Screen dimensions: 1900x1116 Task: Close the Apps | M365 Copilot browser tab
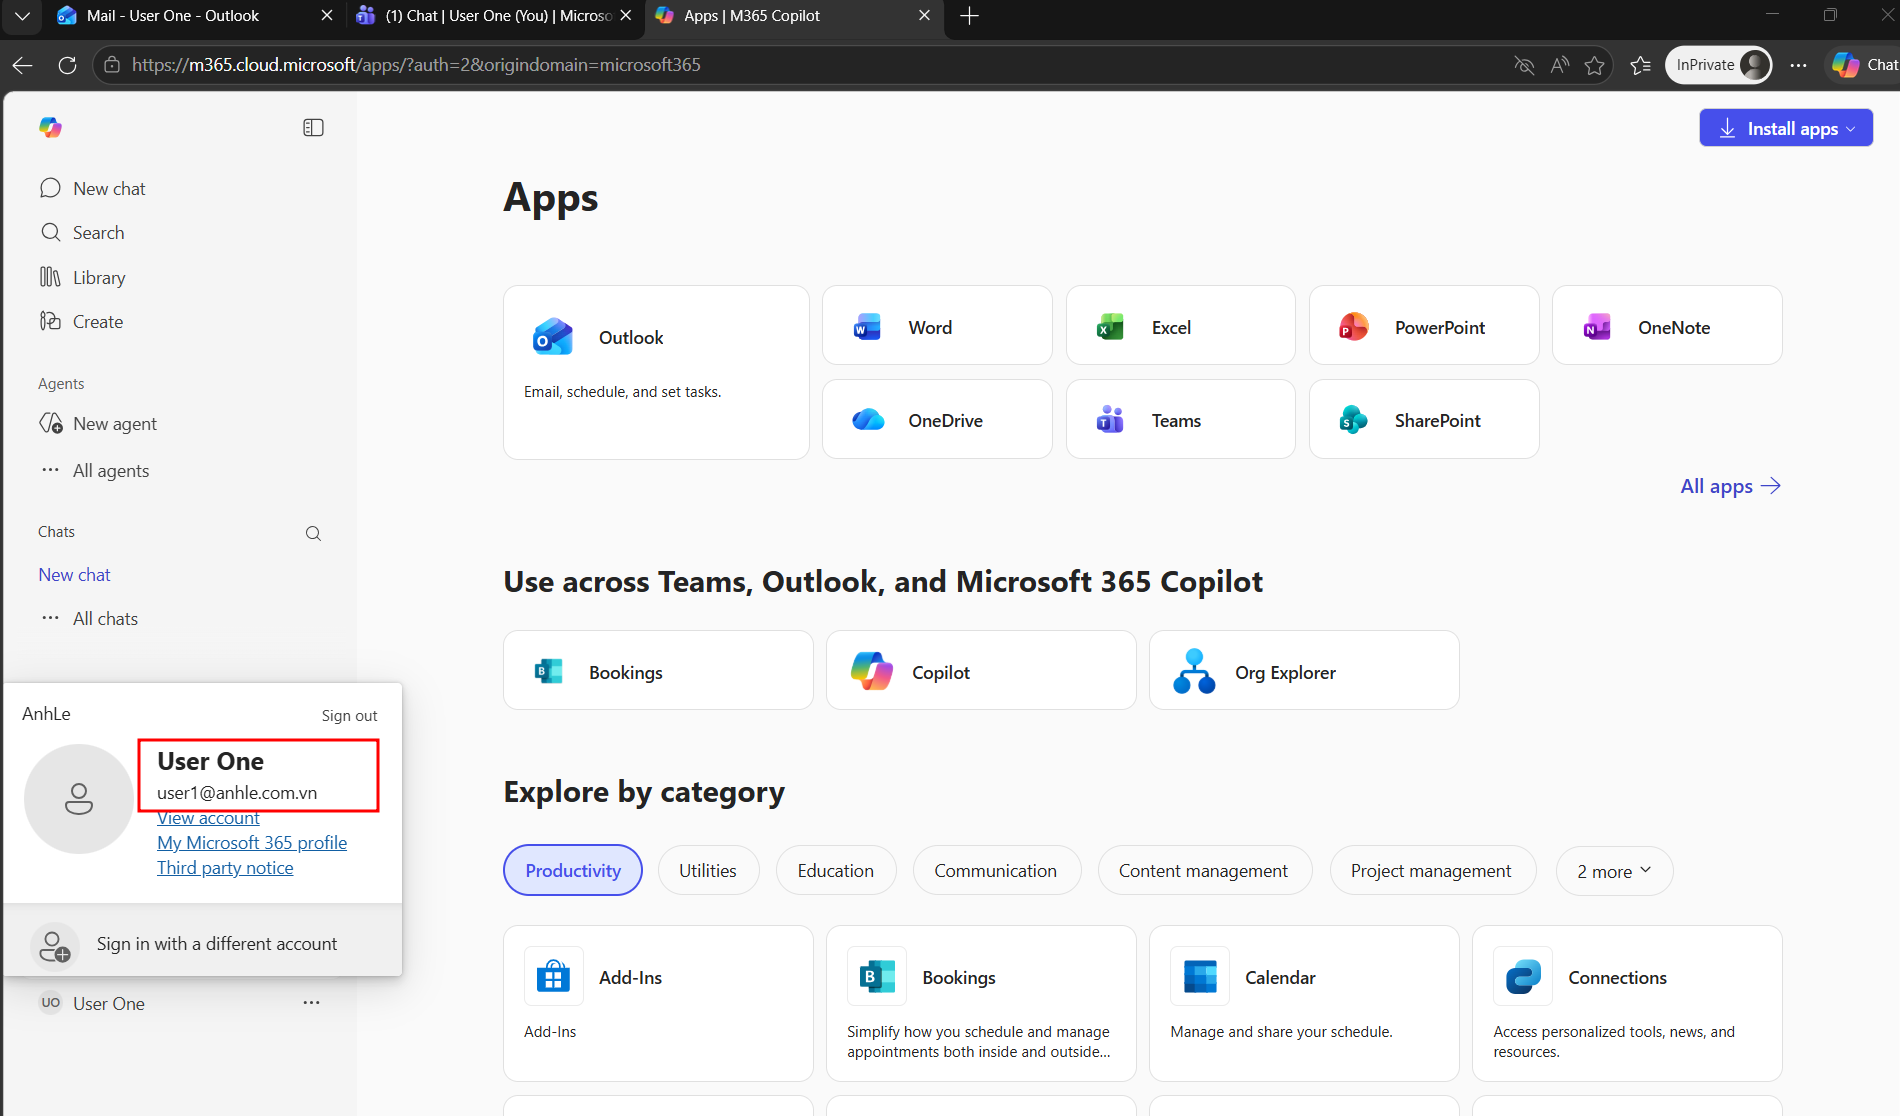[x=924, y=16]
